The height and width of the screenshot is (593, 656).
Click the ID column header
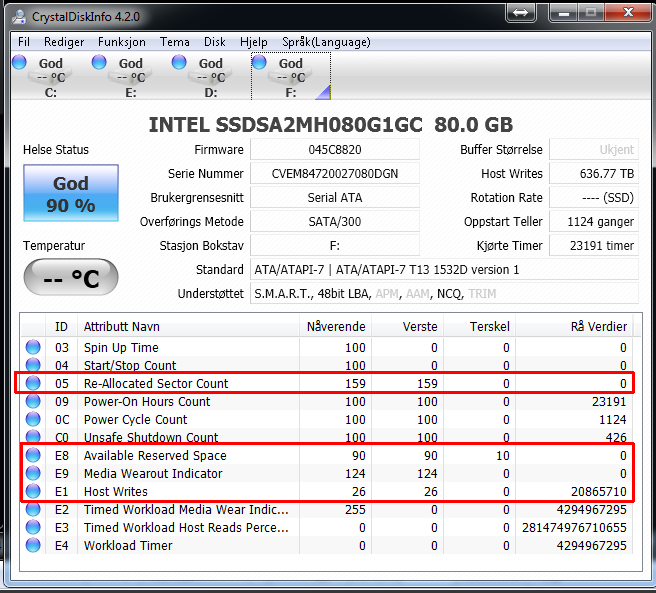click(x=61, y=326)
